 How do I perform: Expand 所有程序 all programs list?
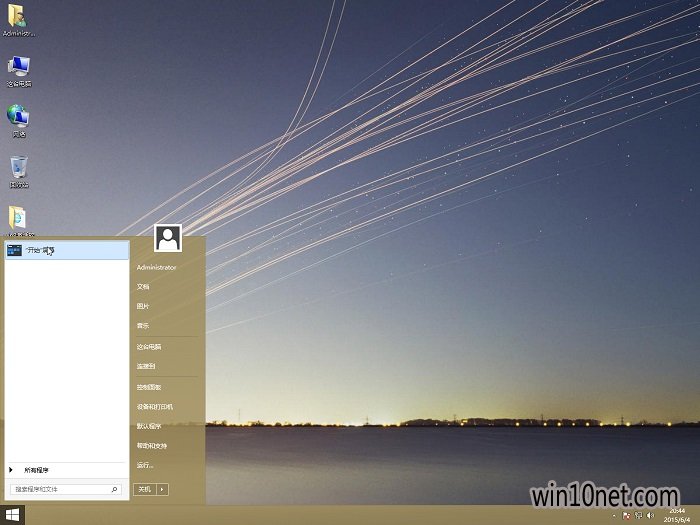click(x=36, y=469)
